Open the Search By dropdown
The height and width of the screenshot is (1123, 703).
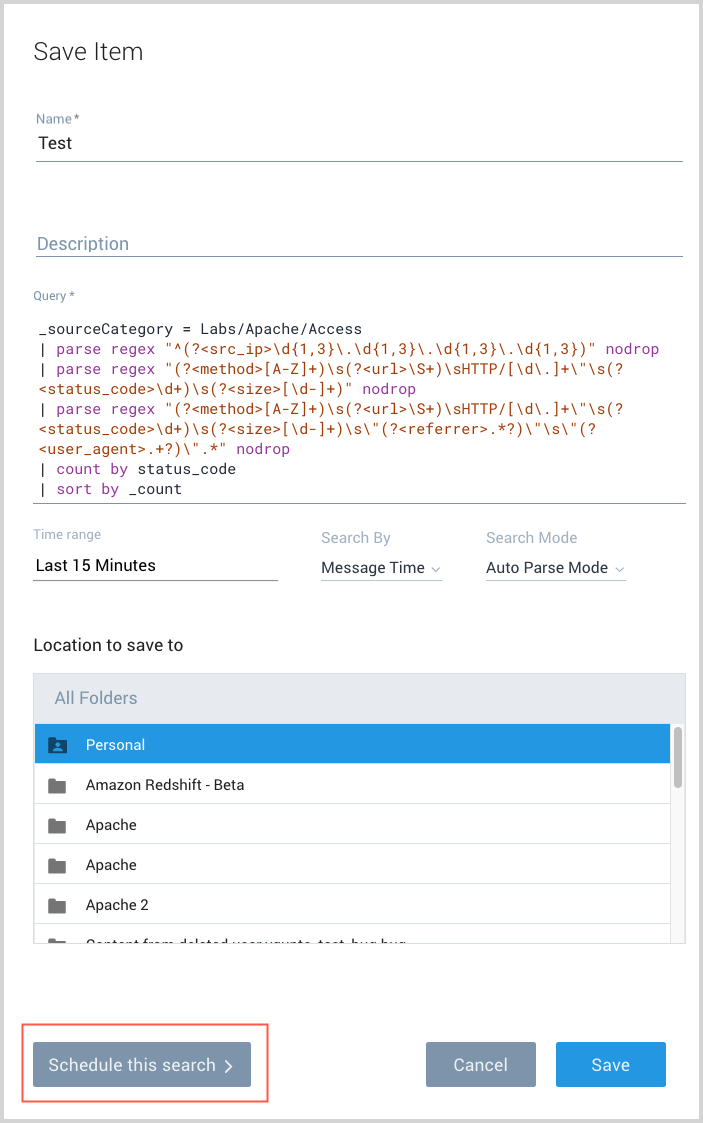click(x=380, y=568)
